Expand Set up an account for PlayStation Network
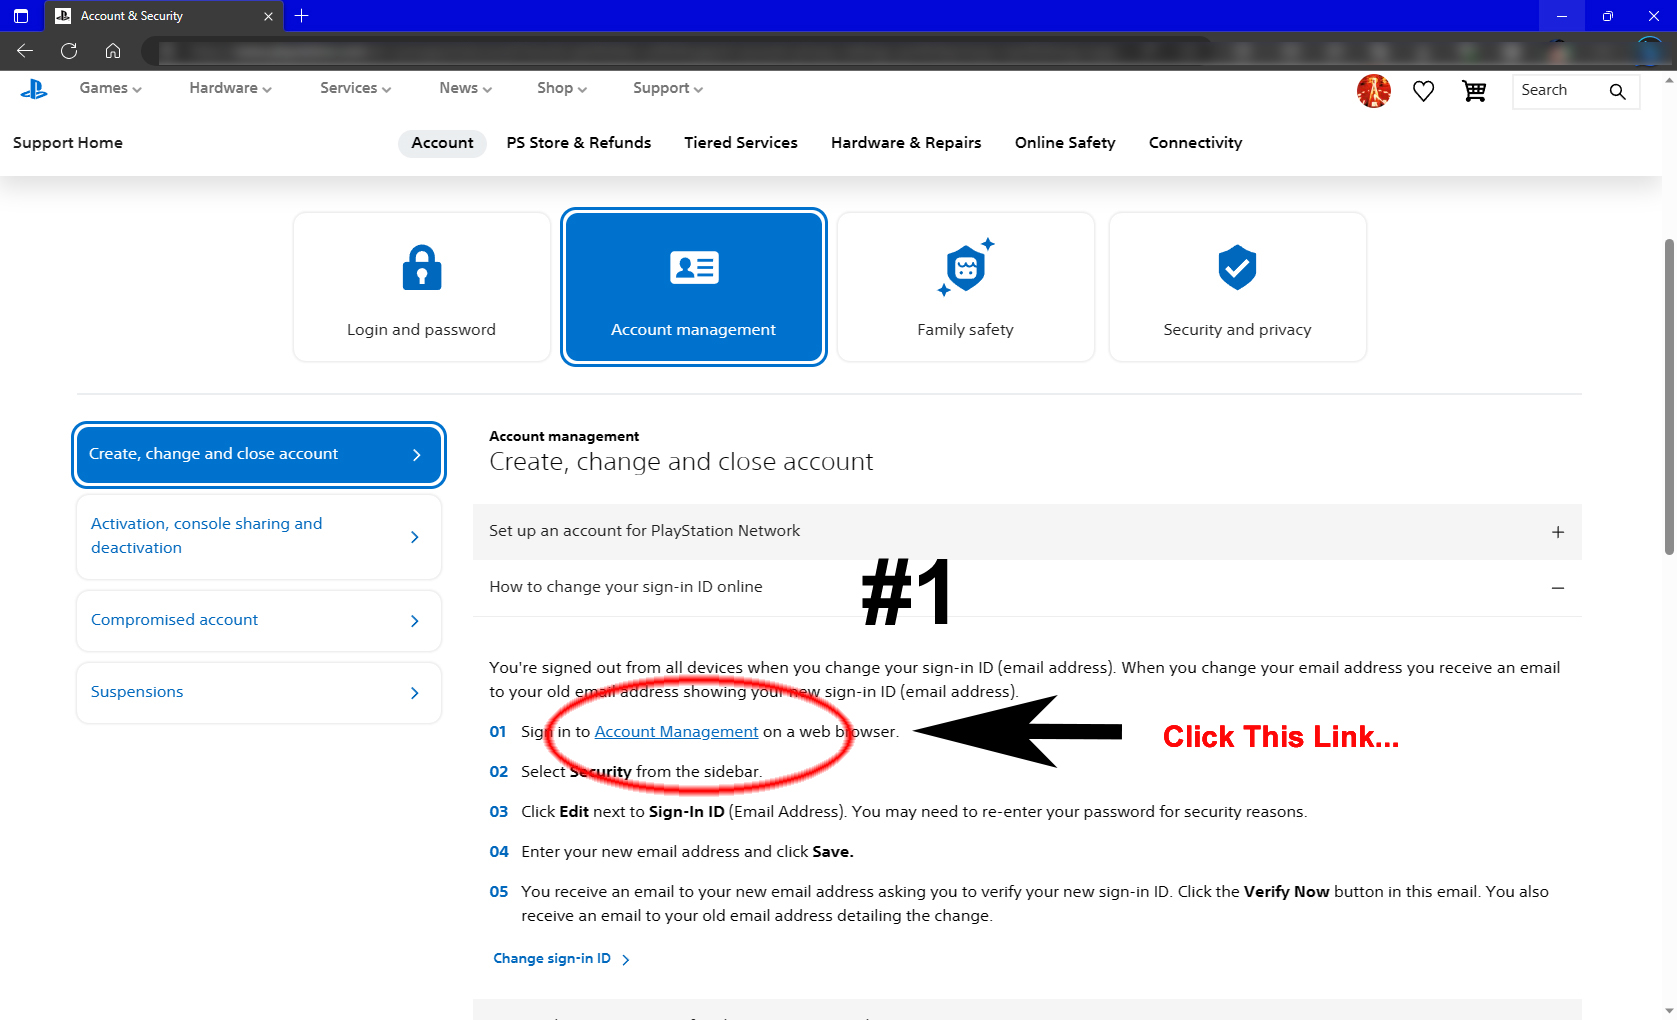The image size is (1677, 1020). 1027,532
